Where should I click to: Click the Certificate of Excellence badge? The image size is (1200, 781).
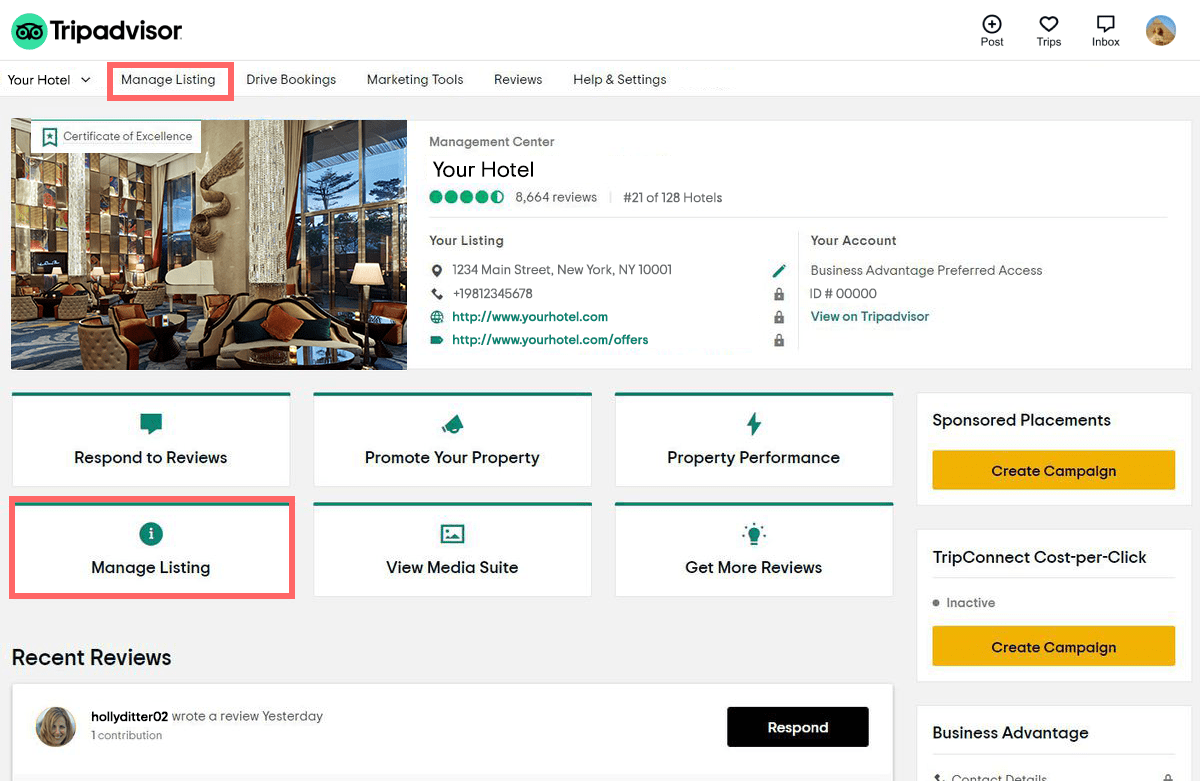coord(117,137)
